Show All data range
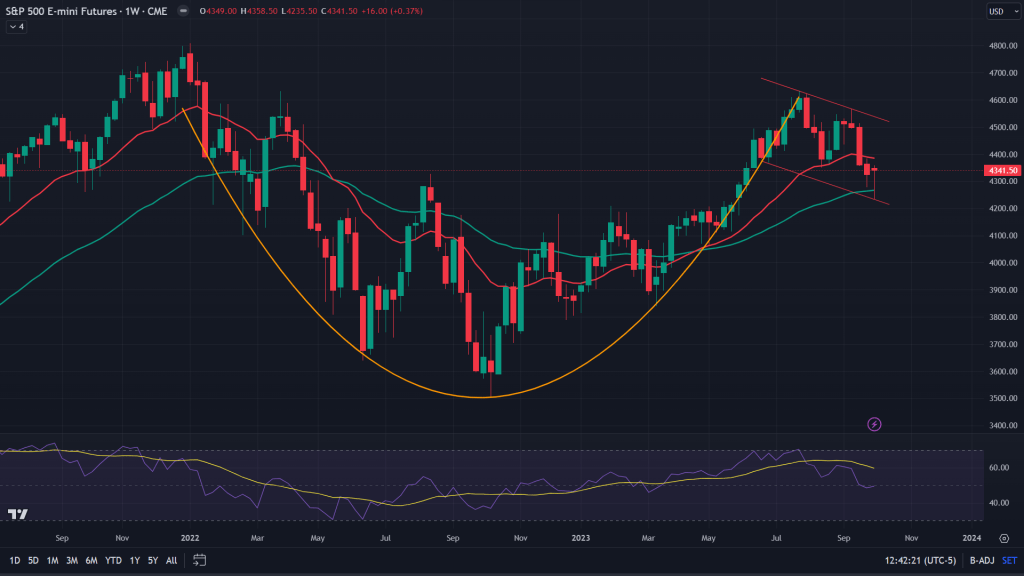Image resolution: width=1024 pixels, height=576 pixels. 172,560
